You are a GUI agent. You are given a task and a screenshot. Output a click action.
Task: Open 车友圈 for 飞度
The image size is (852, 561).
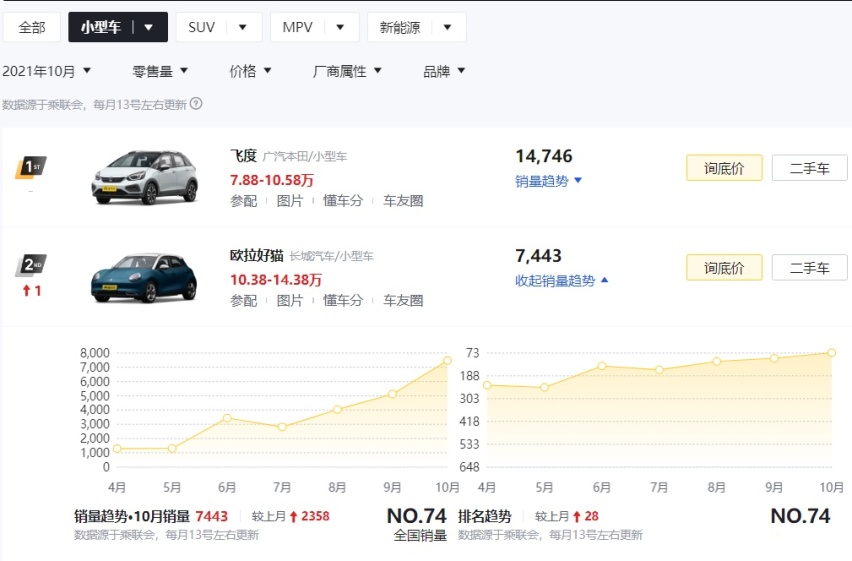tap(403, 201)
